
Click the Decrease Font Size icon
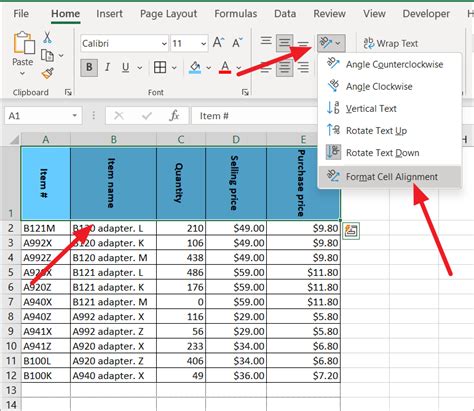coord(237,43)
